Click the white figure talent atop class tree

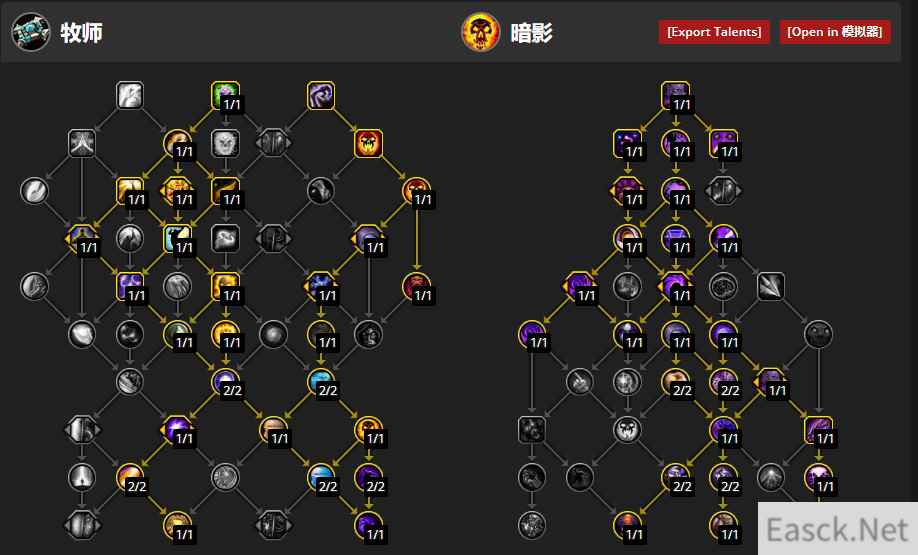point(130,95)
